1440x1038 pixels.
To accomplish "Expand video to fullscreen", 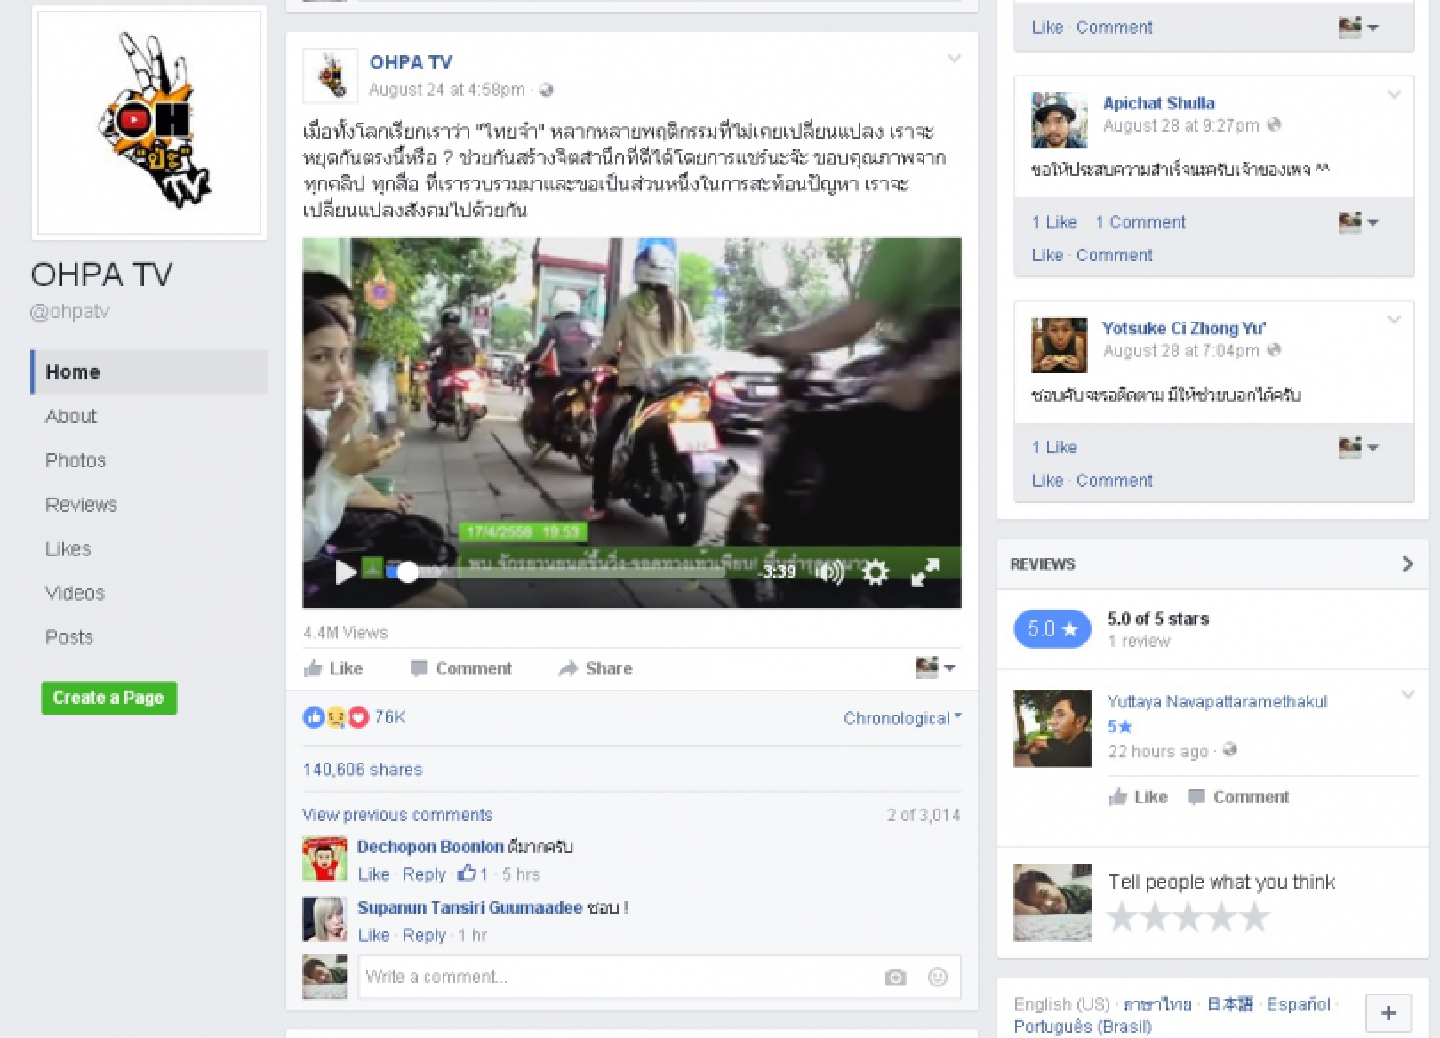I will (x=925, y=572).
